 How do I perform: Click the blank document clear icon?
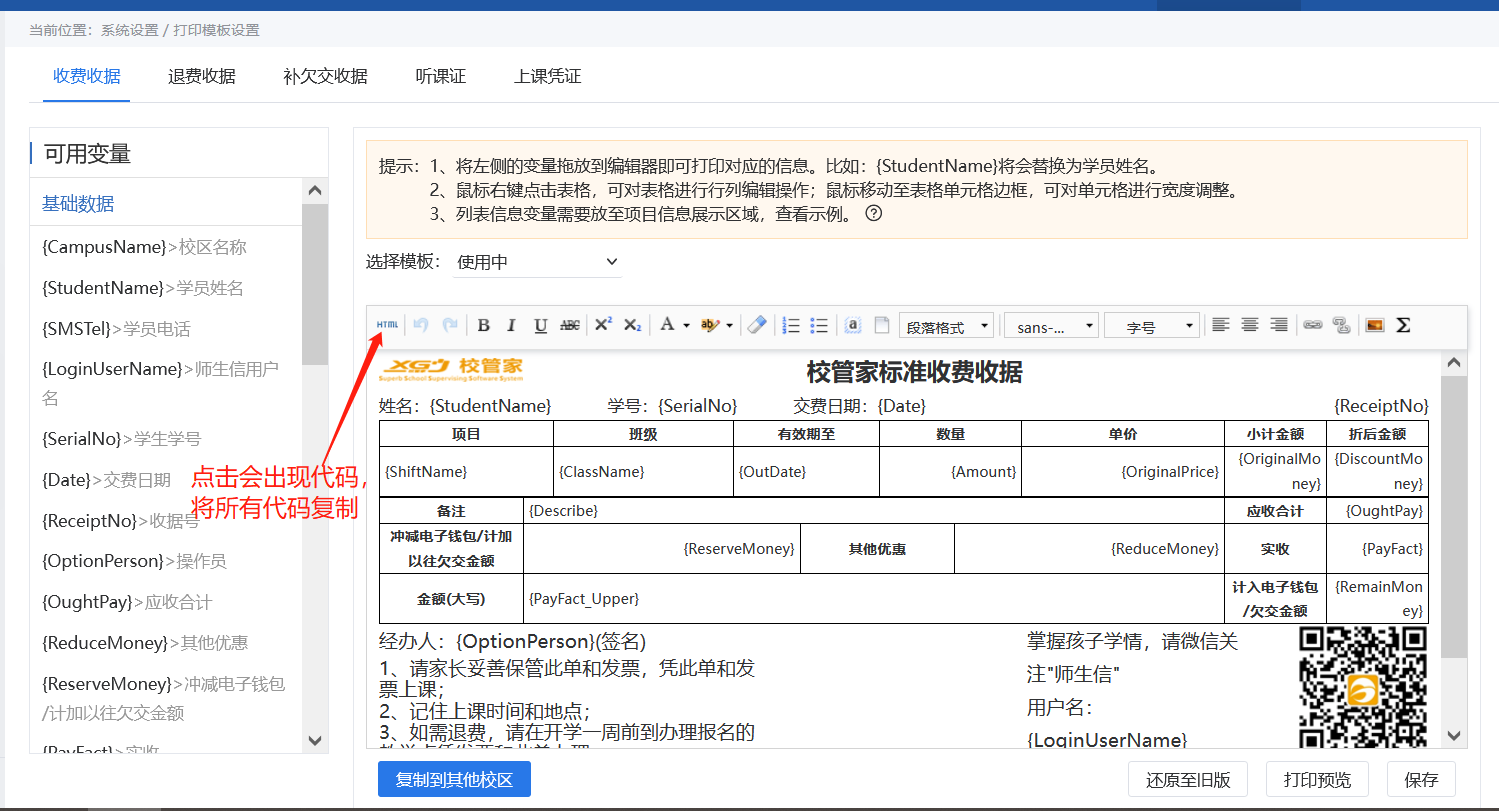[882, 325]
